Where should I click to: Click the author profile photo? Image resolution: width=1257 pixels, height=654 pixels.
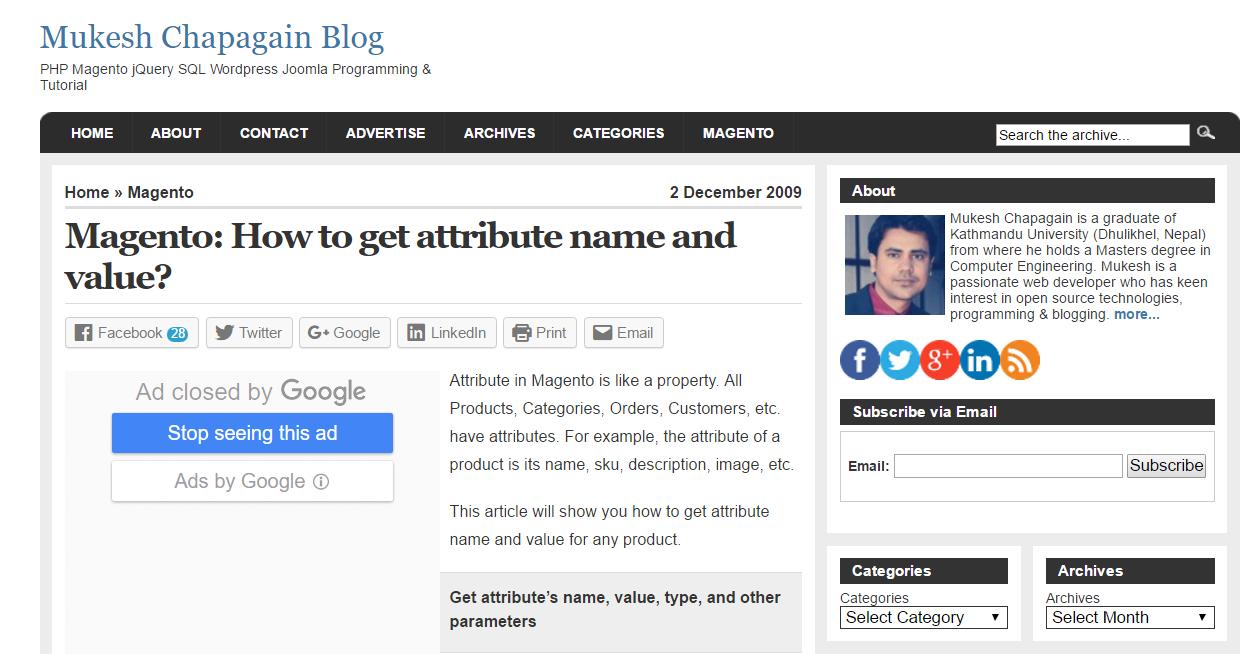[x=895, y=265]
